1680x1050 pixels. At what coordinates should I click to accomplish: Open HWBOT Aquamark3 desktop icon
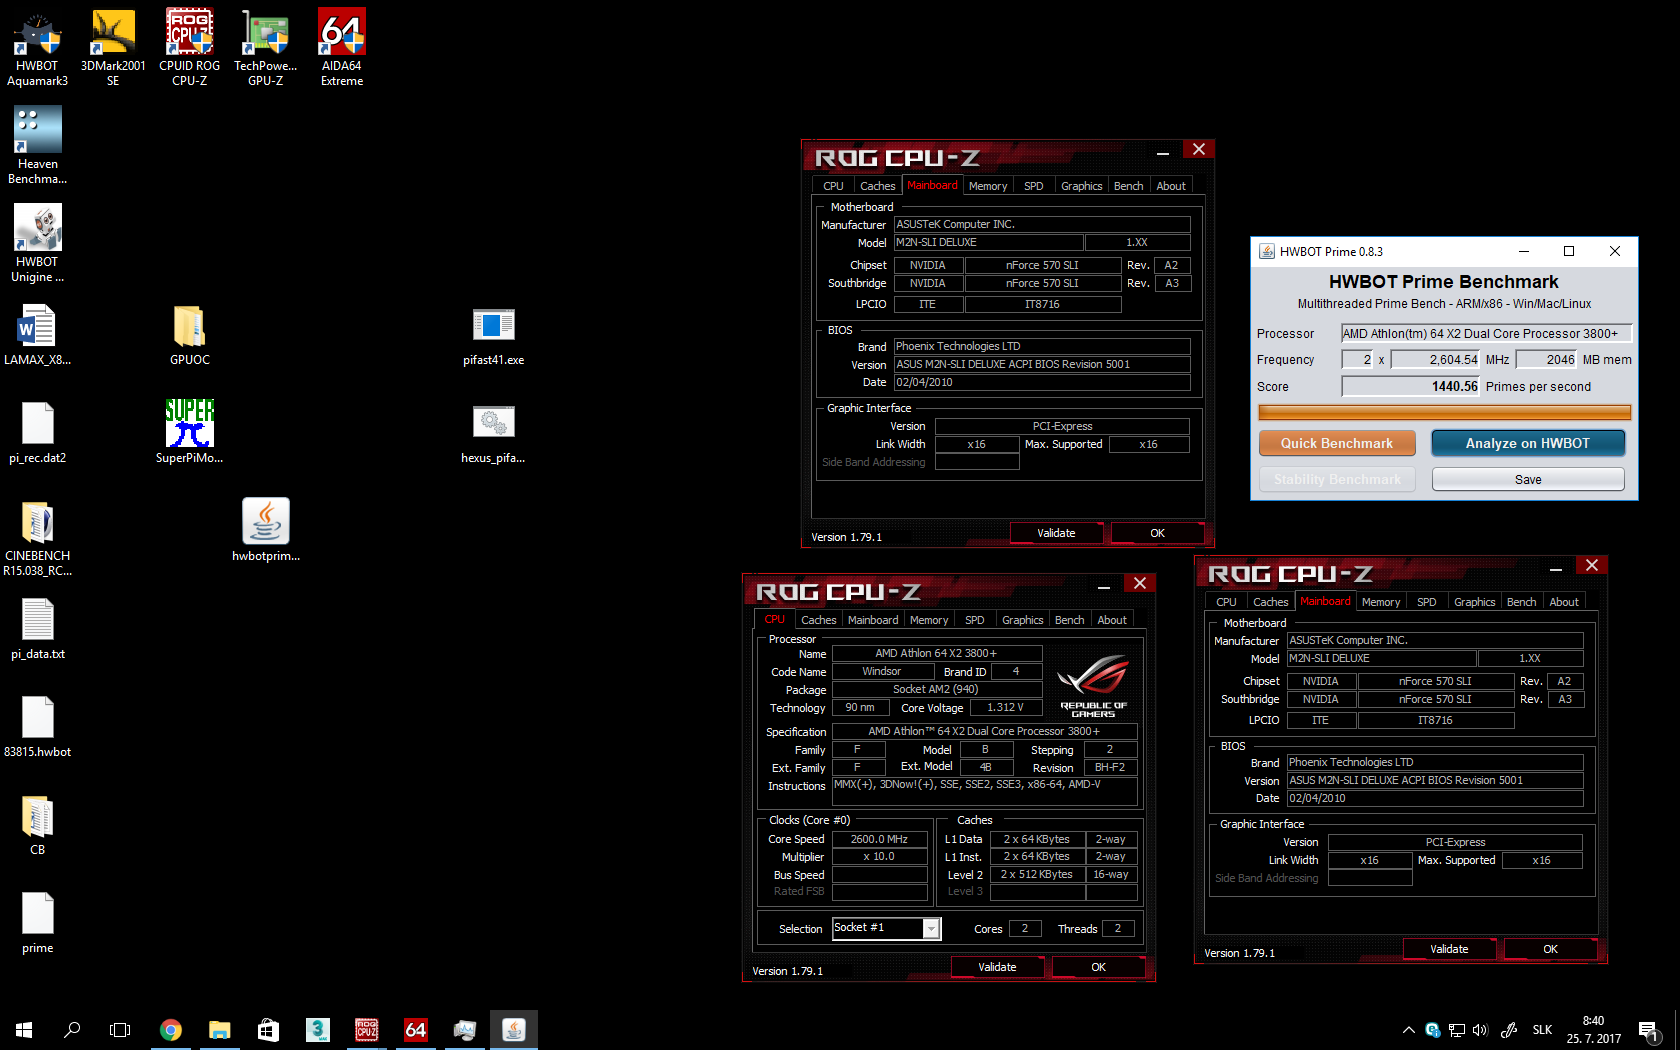(37, 48)
